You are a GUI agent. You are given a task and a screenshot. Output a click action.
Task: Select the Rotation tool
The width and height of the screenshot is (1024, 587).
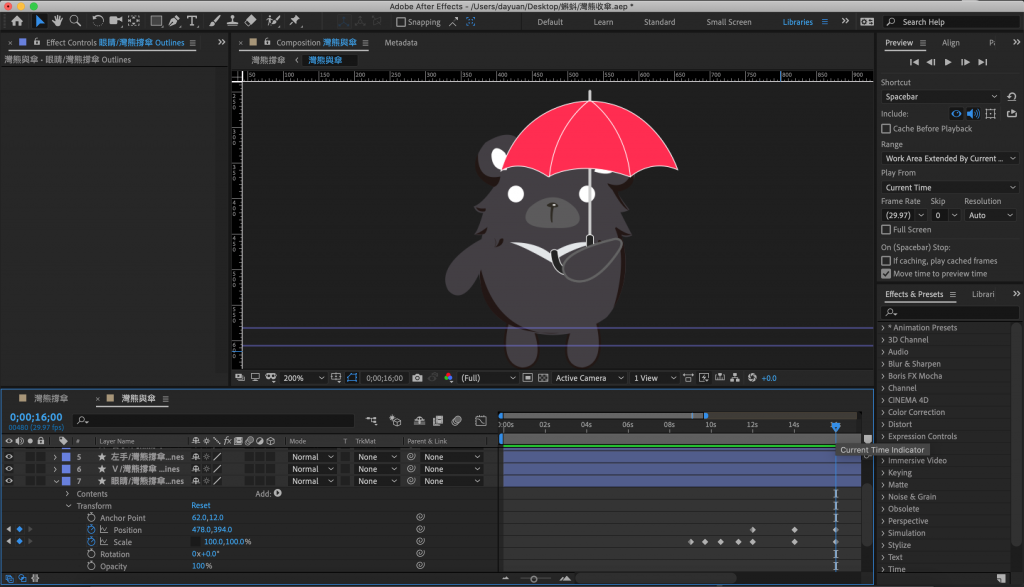tap(97, 21)
